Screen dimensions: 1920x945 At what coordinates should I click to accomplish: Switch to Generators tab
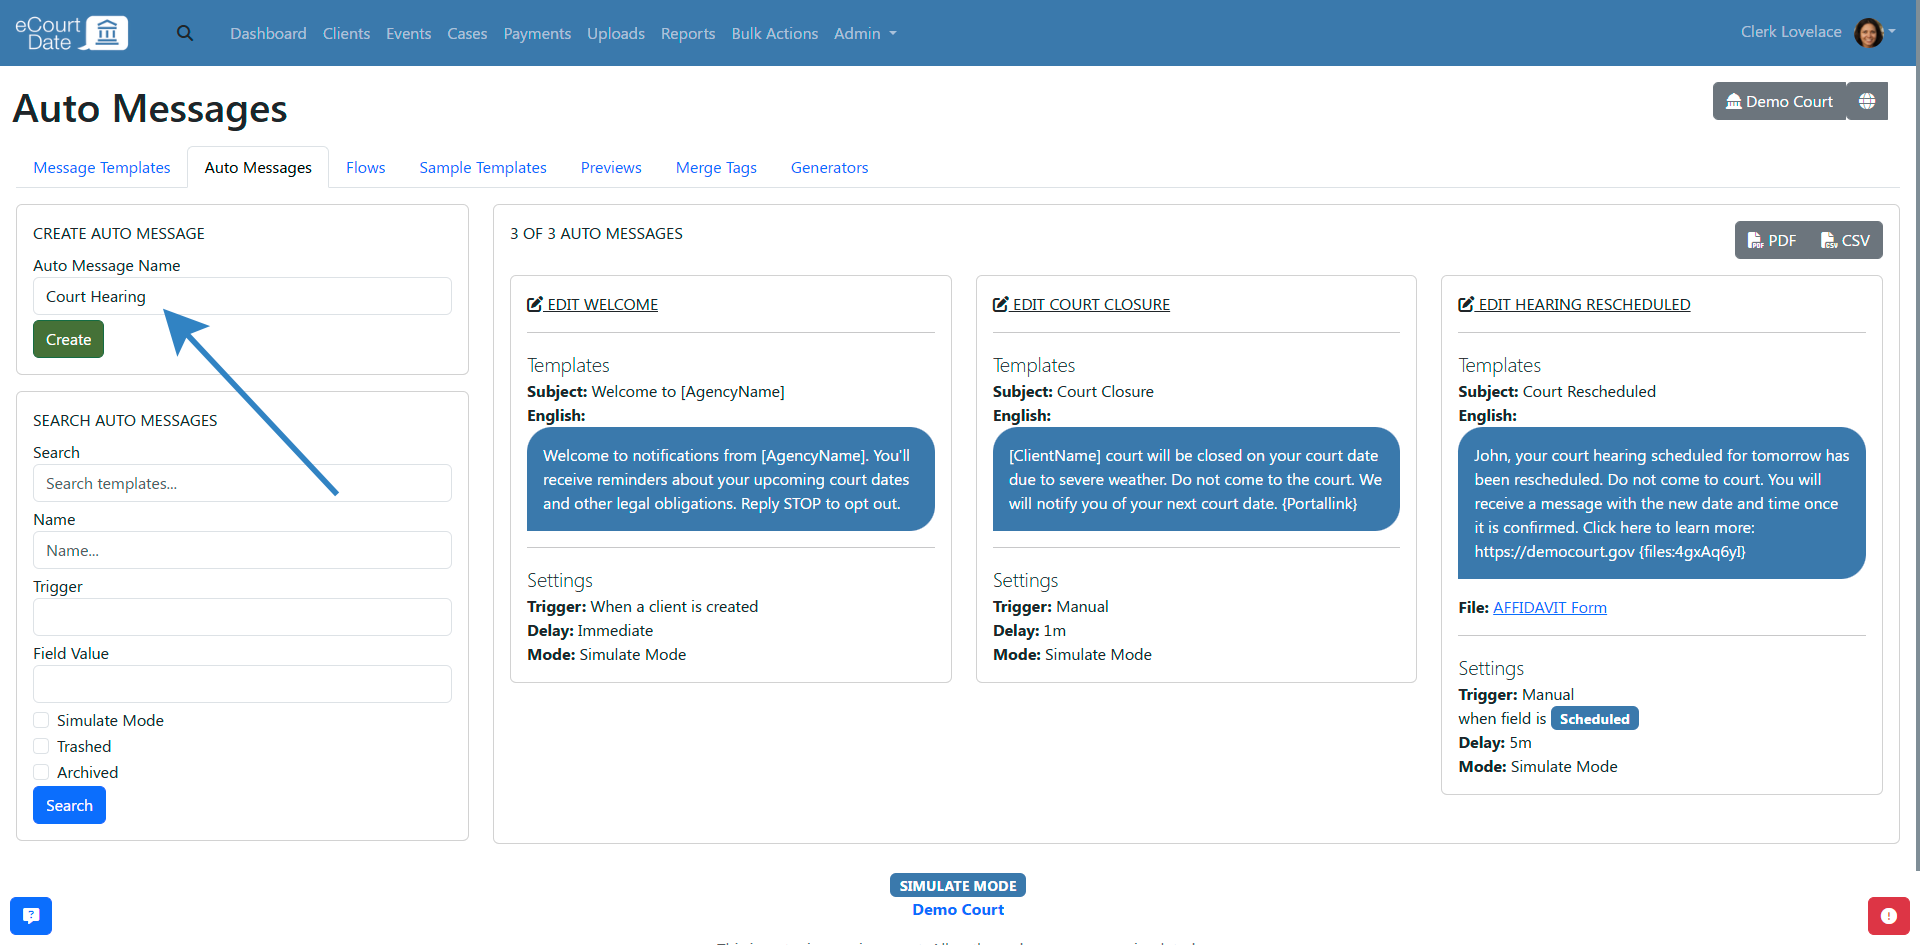point(830,167)
